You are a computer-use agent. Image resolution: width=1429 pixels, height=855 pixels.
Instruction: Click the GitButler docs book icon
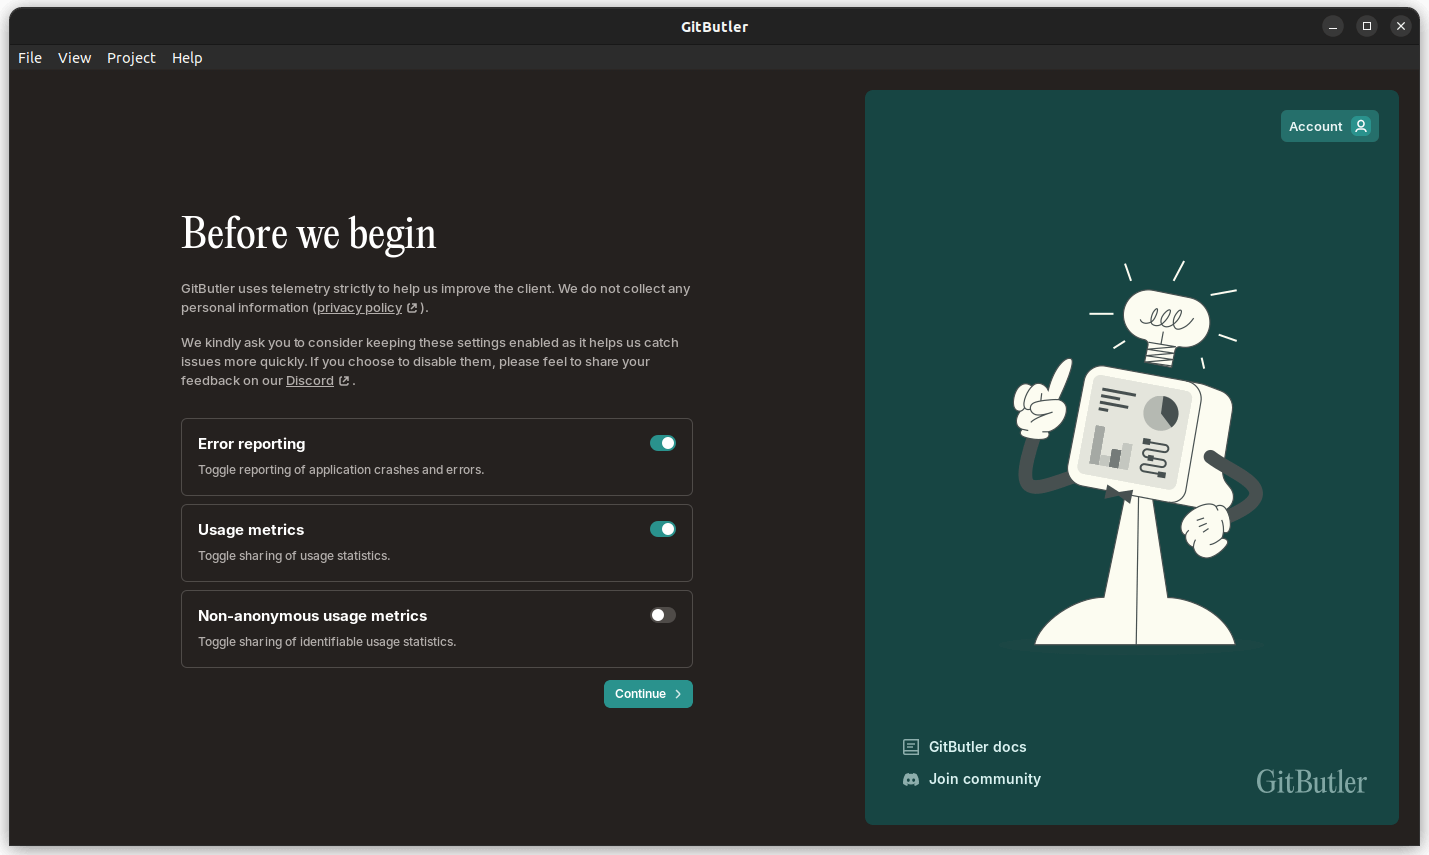[910, 747]
